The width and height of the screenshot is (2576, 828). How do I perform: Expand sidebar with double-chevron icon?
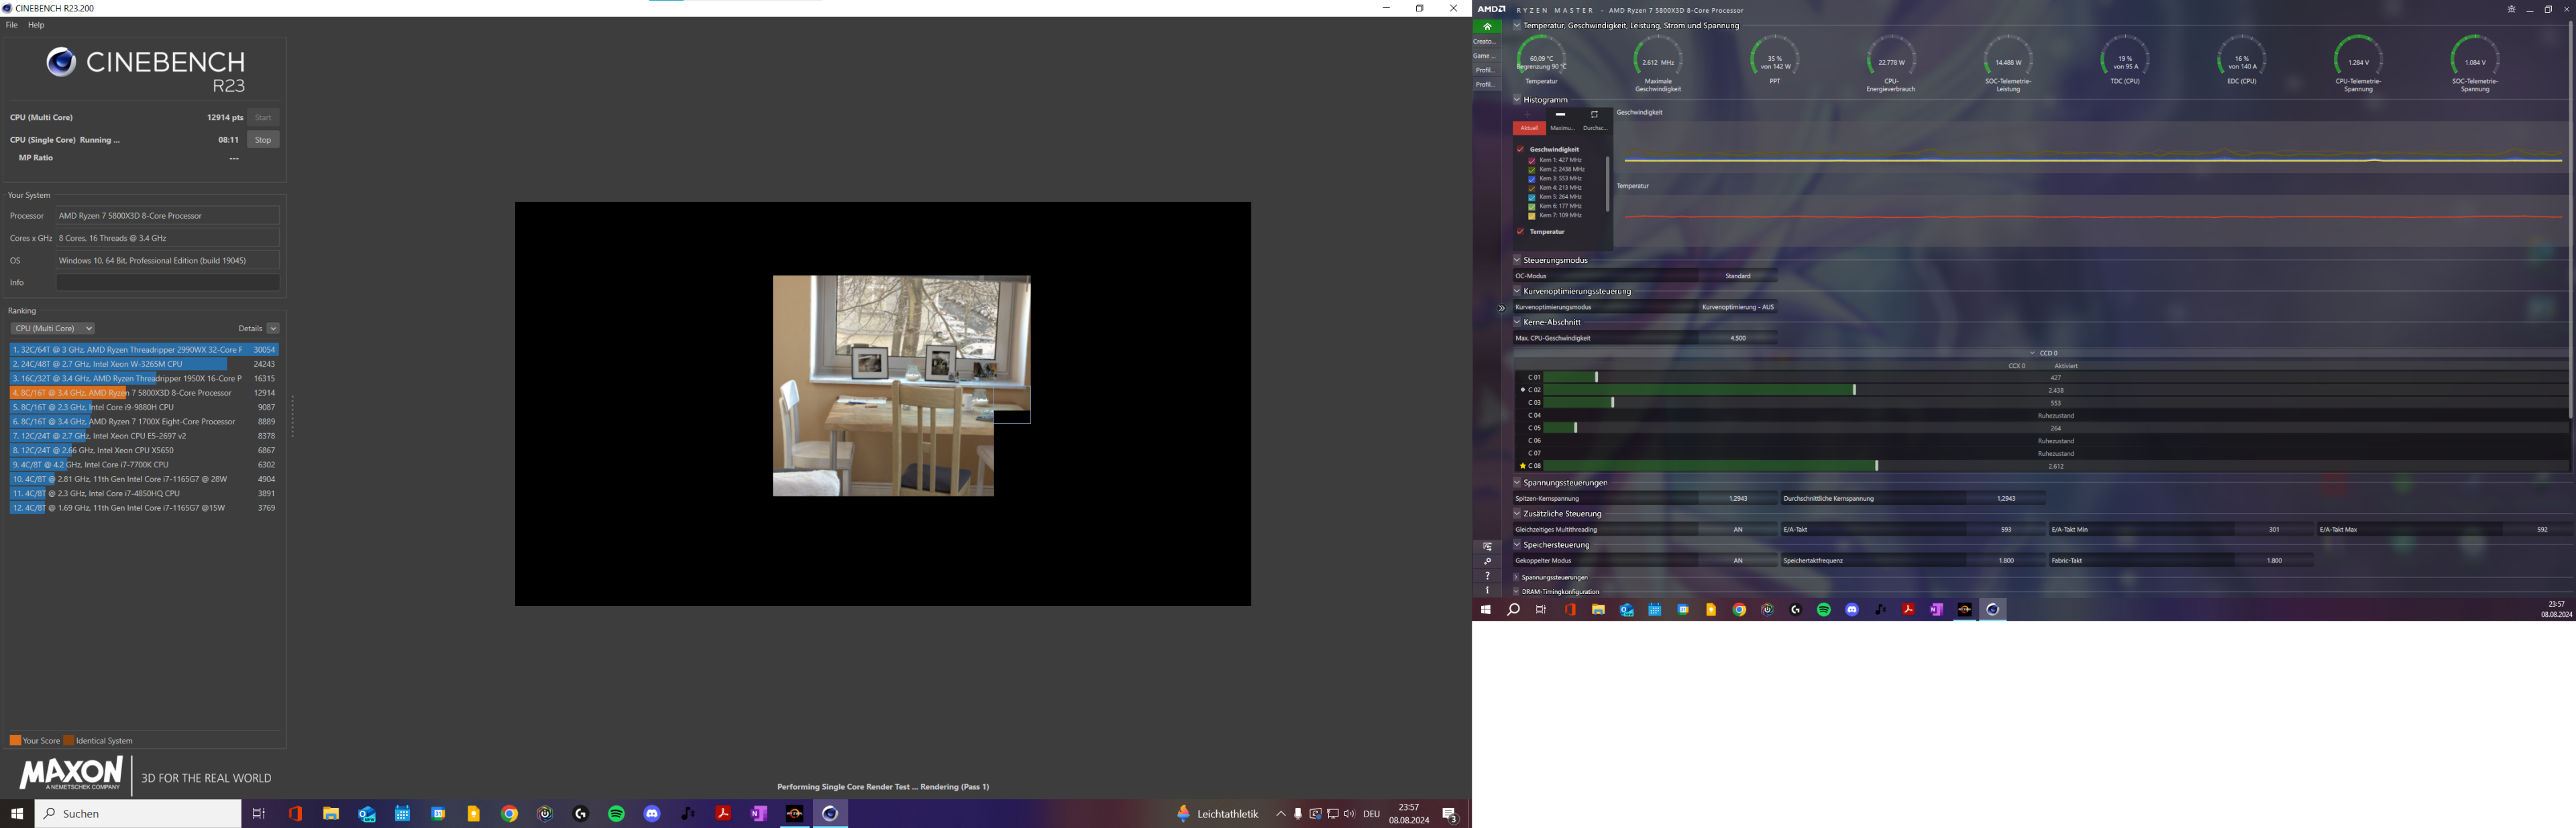(1501, 308)
